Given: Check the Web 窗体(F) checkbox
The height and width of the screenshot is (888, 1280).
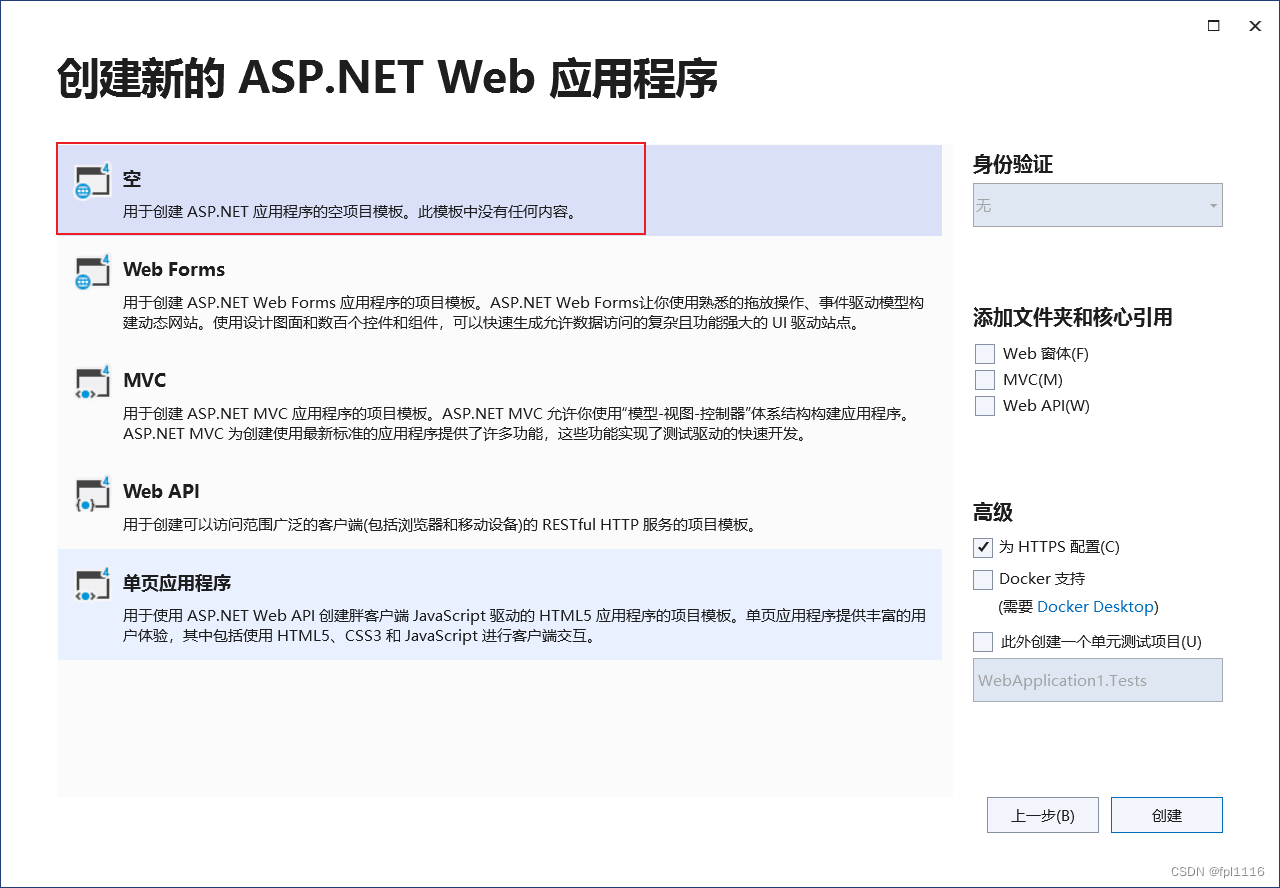Looking at the screenshot, I should (985, 354).
